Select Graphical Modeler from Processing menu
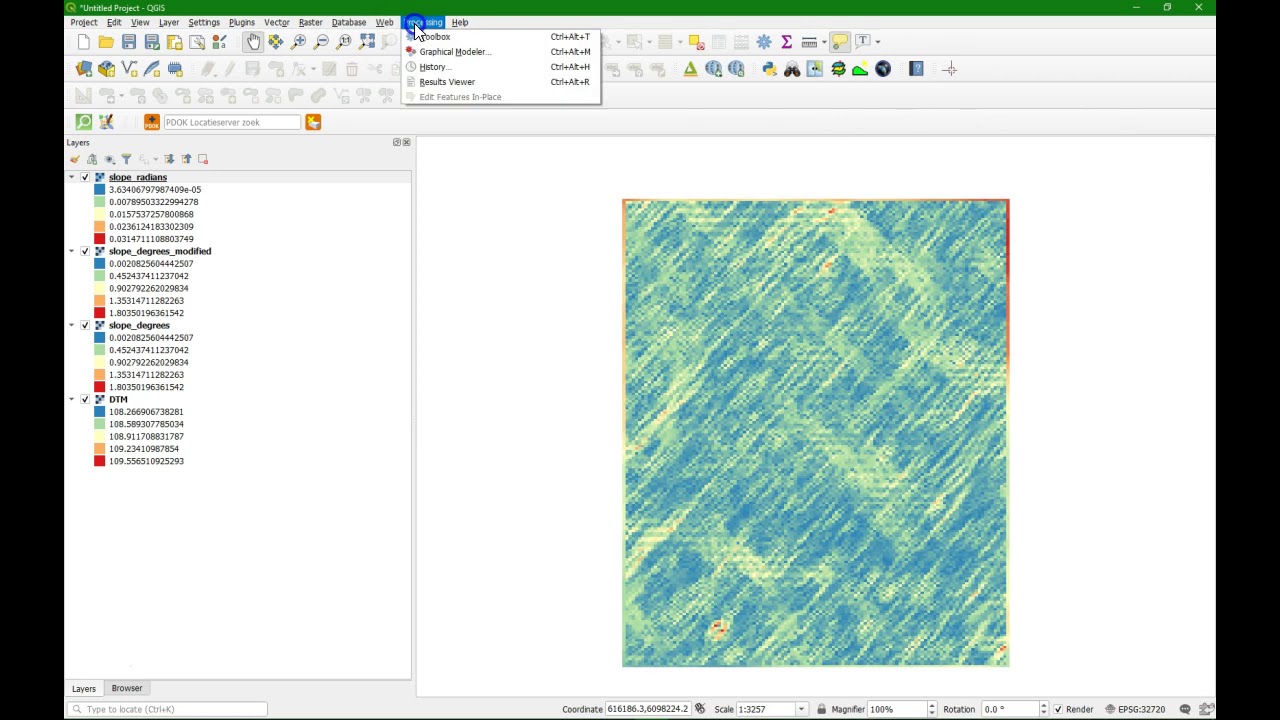Screen dimensions: 1280x720 coord(500,52)
